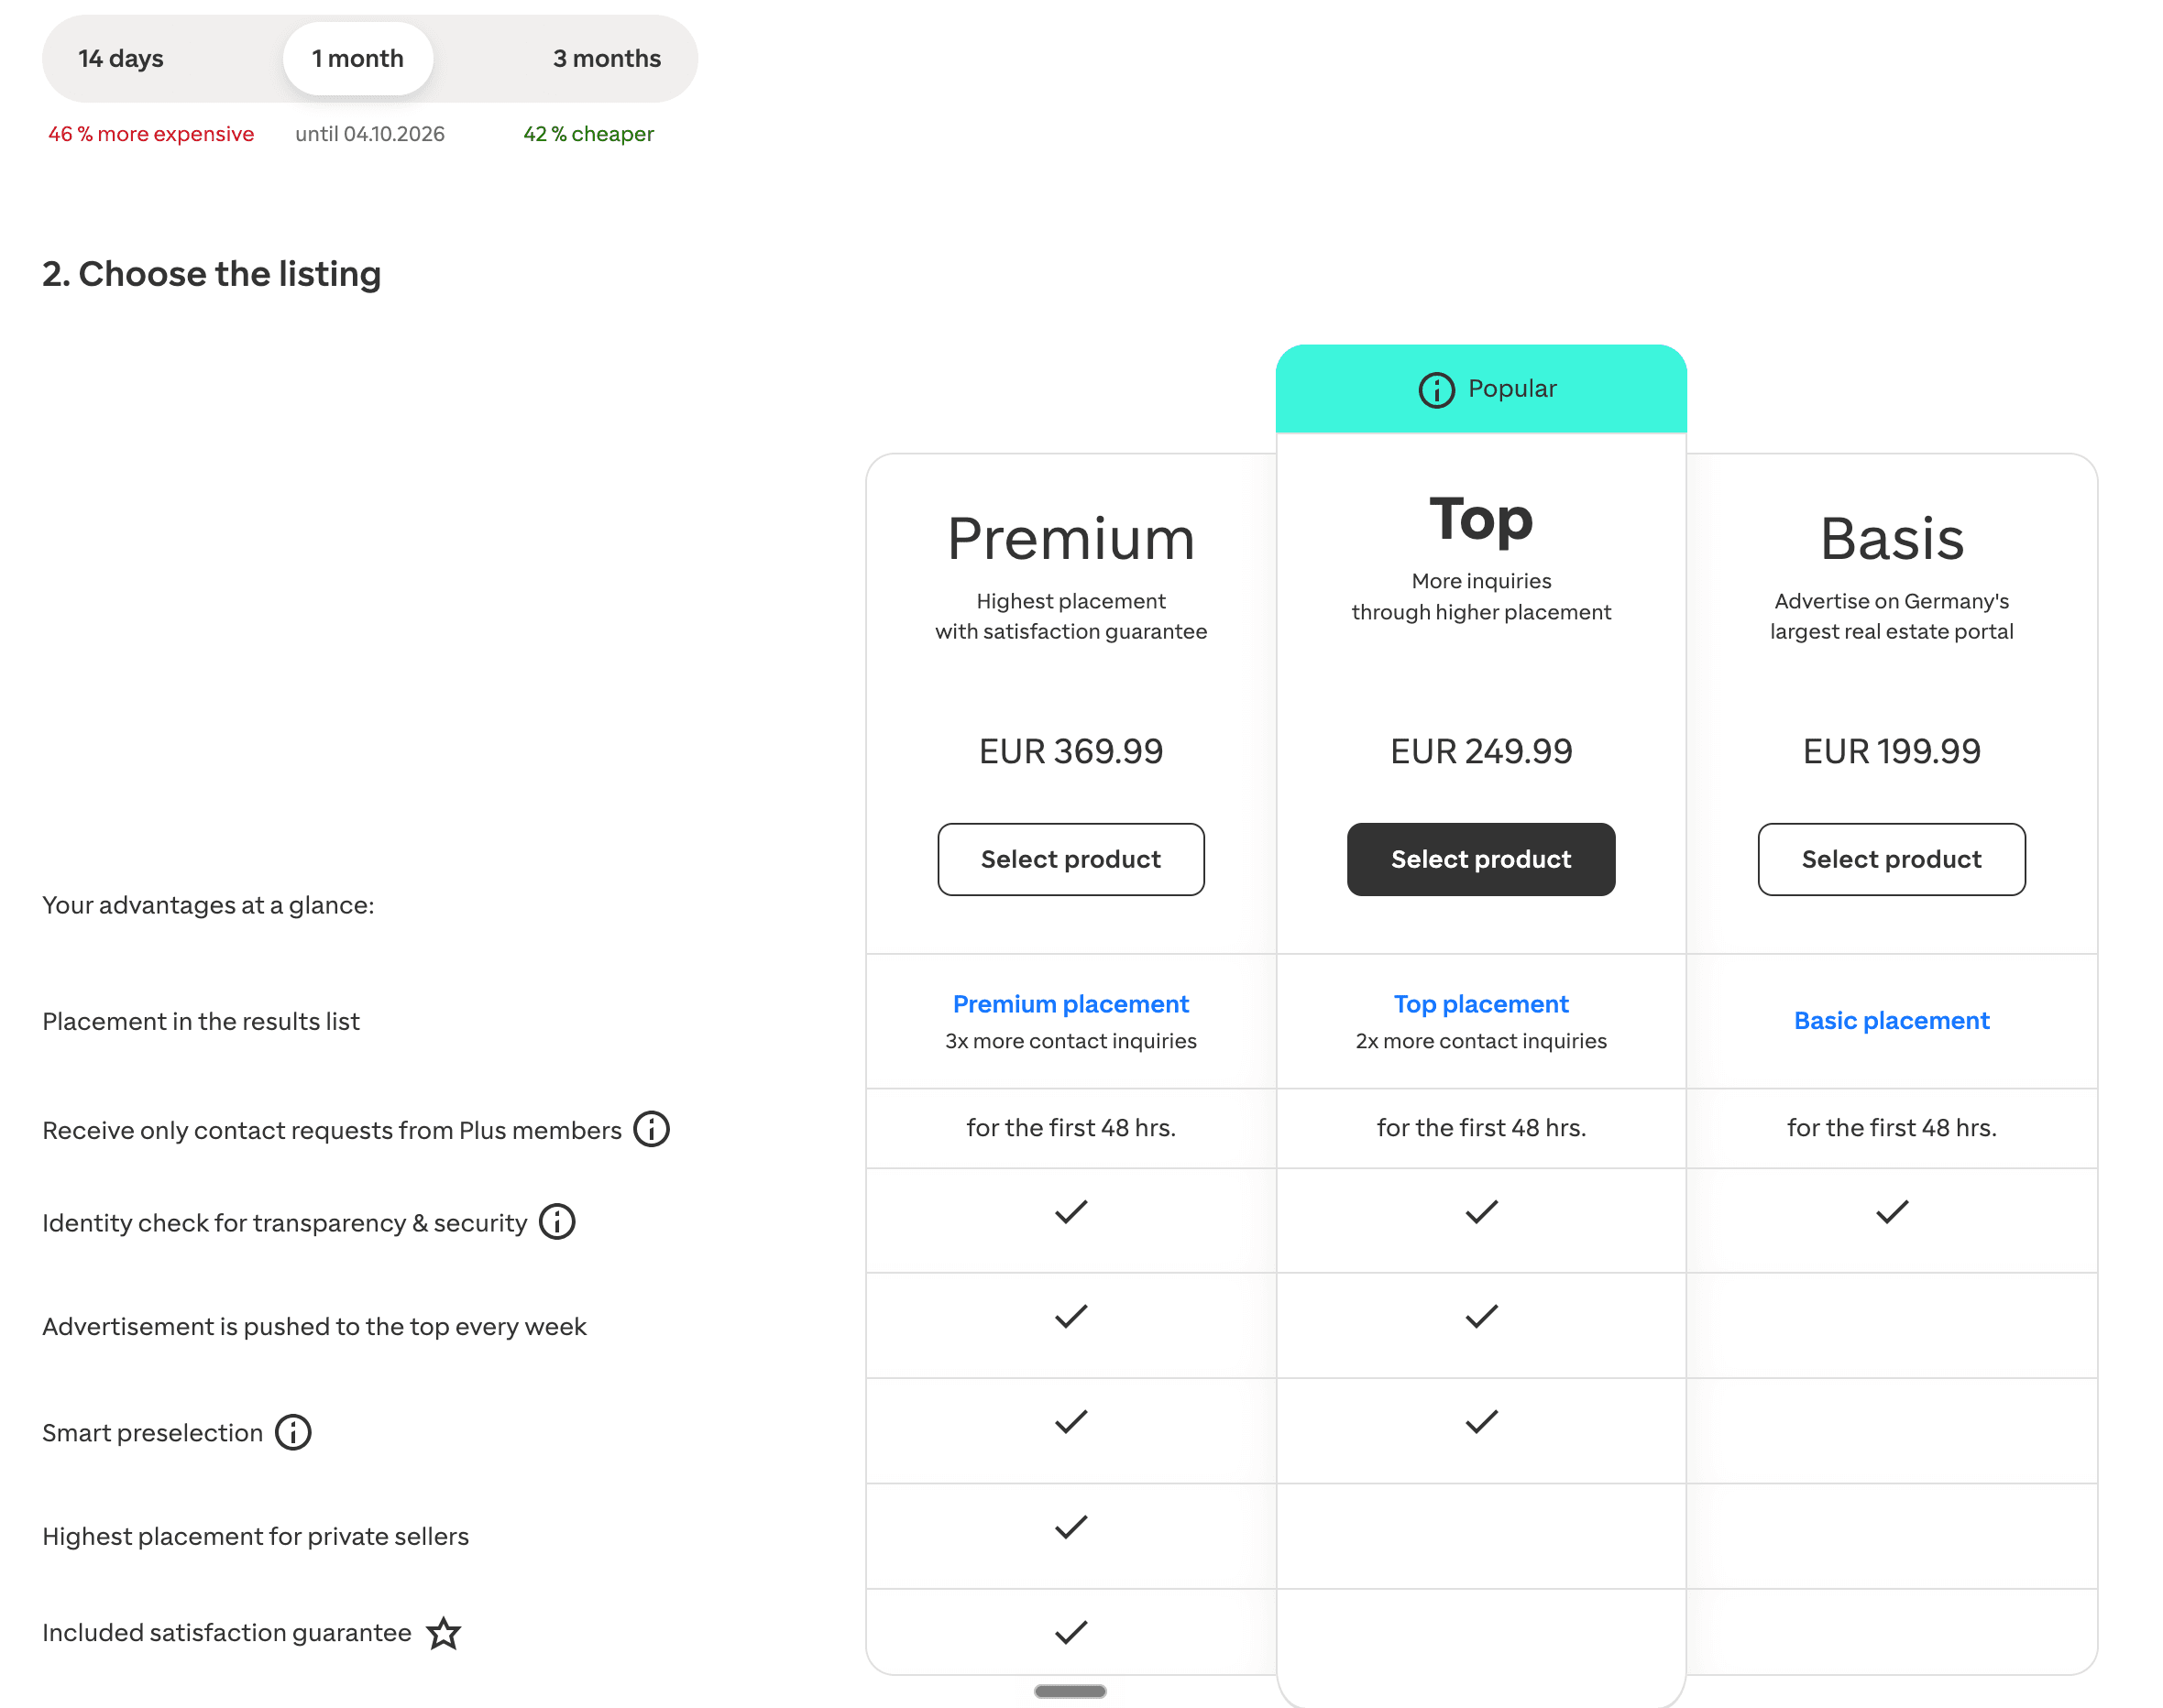
Task: Open the Top placement link
Action: pos(1481,1004)
